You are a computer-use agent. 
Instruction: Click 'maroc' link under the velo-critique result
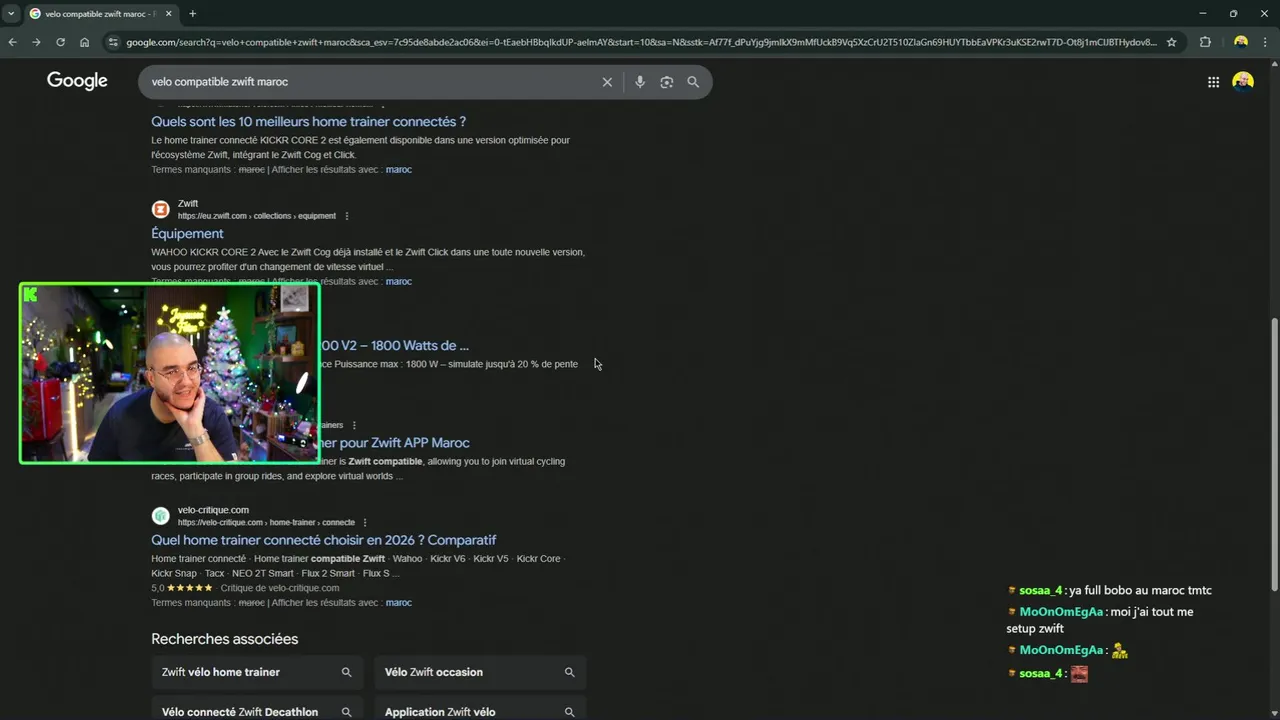click(x=398, y=602)
